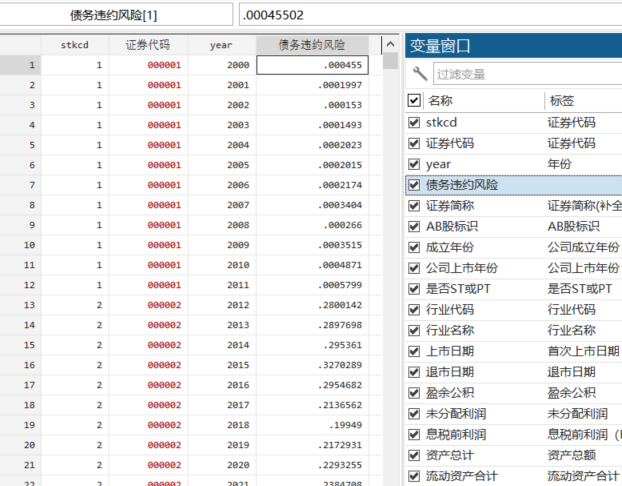Toggle checkbox for 盈余公积 variable
622x486 pixels.
click(414, 393)
